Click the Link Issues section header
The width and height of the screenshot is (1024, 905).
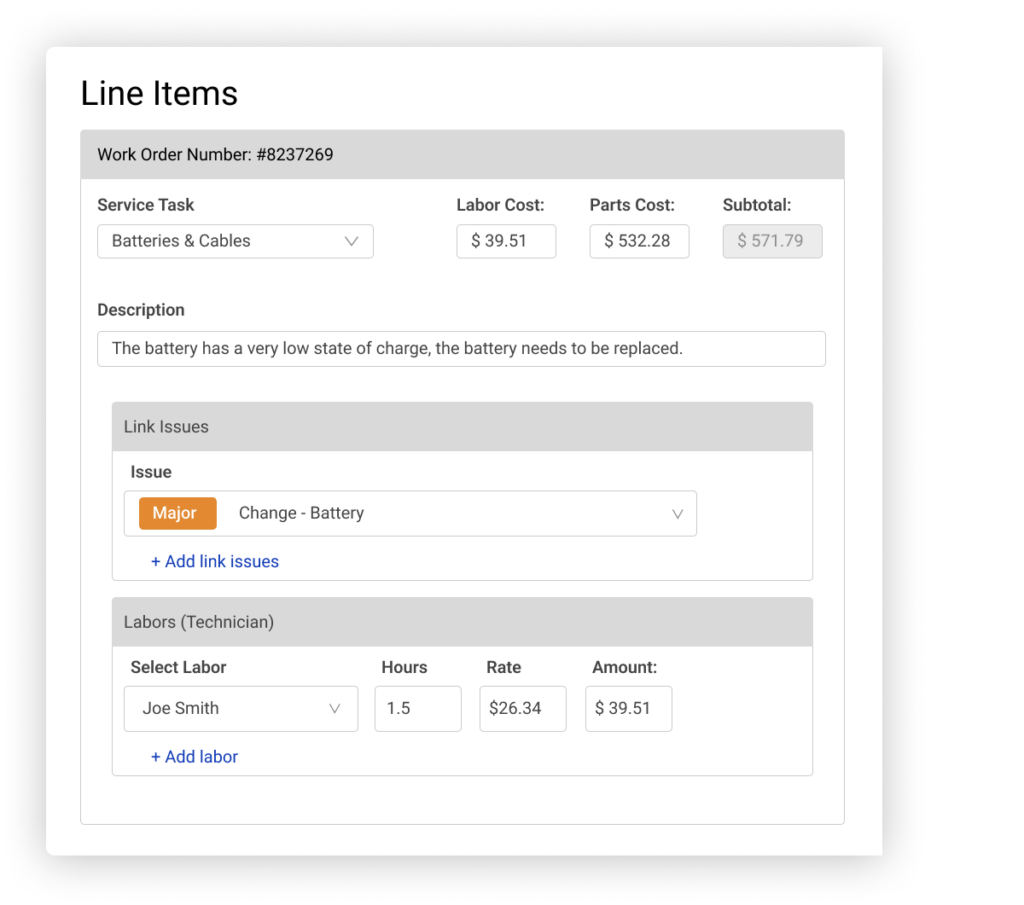point(166,426)
